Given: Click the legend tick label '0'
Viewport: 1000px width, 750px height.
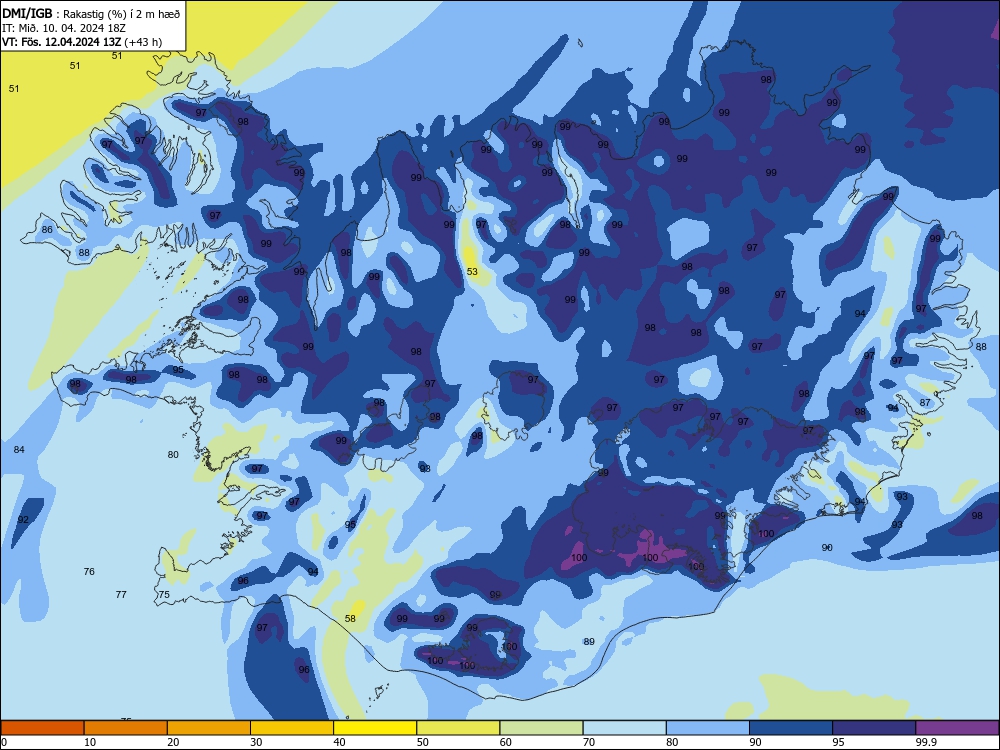Looking at the screenshot, I should coord(4,742).
